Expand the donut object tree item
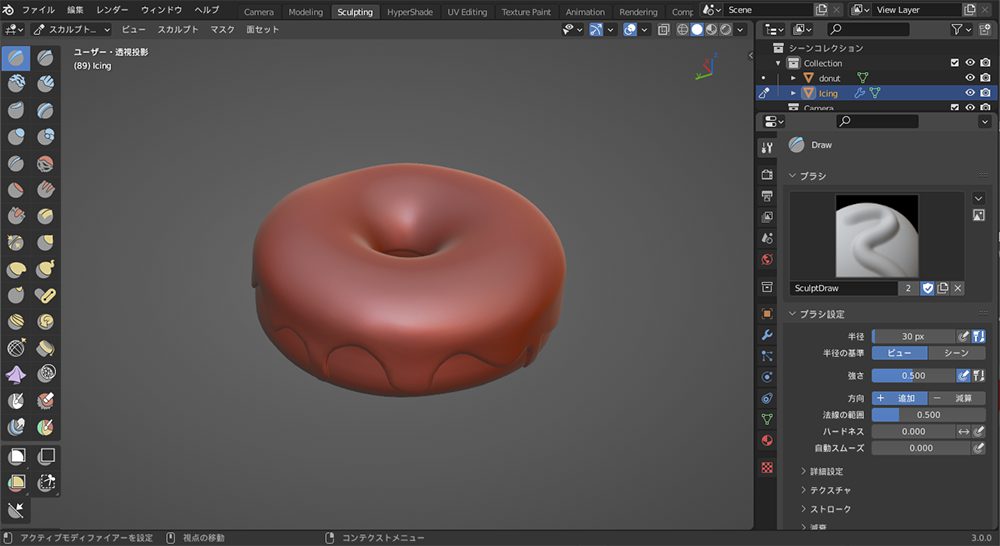 [793, 78]
